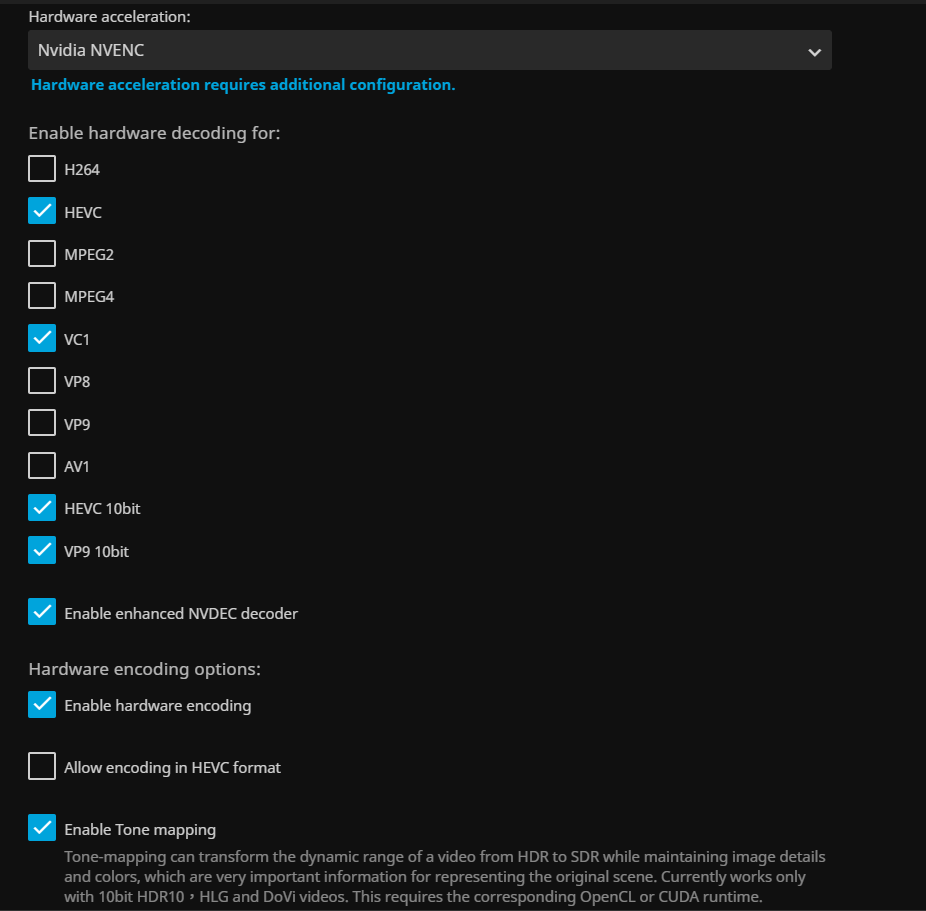Click the dropdown chevron arrow icon
Viewport: 926px width, 911px height.
click(814, 52)
